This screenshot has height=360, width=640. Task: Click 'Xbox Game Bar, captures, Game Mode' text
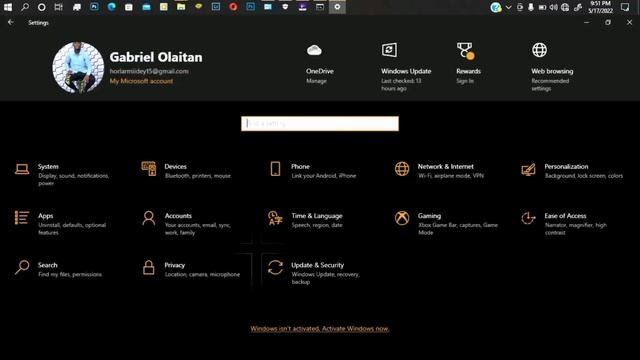tap(458, 229)
